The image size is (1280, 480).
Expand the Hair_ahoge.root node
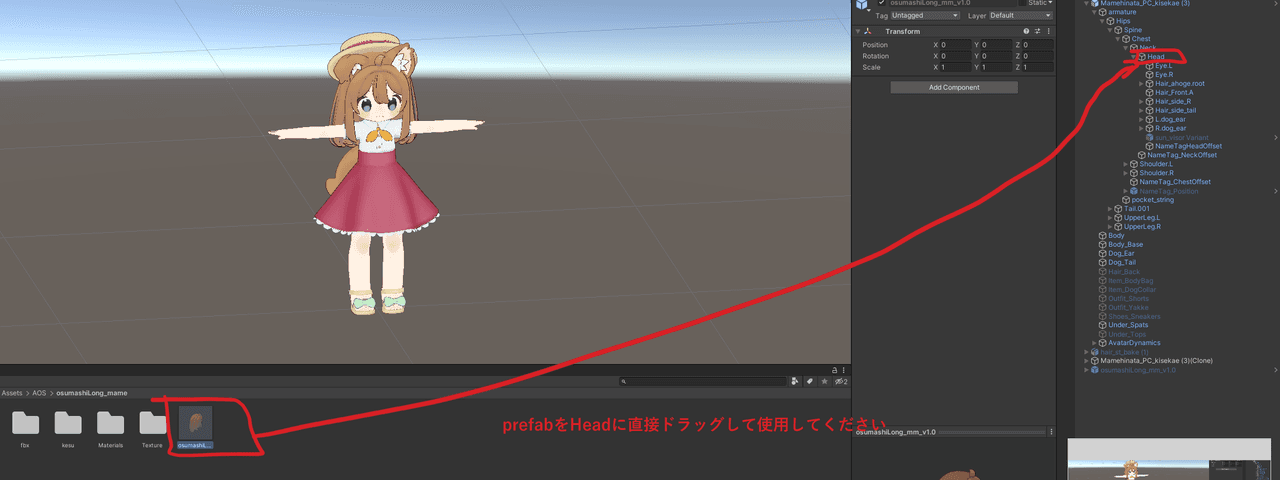(x=1142, y=83)
